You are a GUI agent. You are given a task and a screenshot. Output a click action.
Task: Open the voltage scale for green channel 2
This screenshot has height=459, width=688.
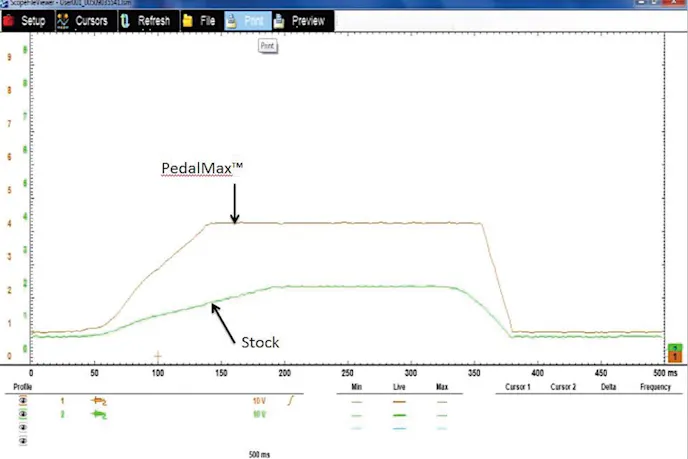258,414
